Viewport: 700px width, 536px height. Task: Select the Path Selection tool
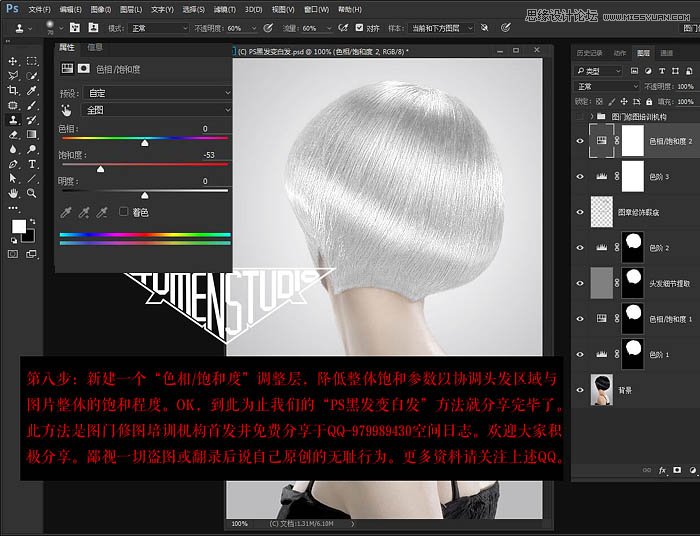13,179
